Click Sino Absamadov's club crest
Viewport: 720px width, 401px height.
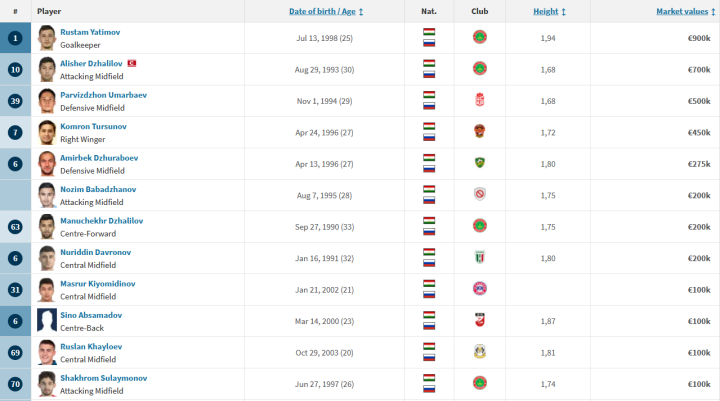(480, 320)
